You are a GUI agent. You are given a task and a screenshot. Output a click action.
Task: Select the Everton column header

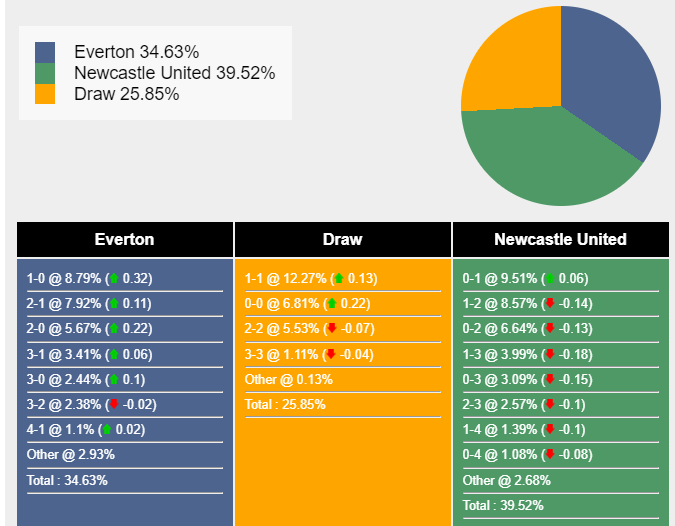coord(125,240)
